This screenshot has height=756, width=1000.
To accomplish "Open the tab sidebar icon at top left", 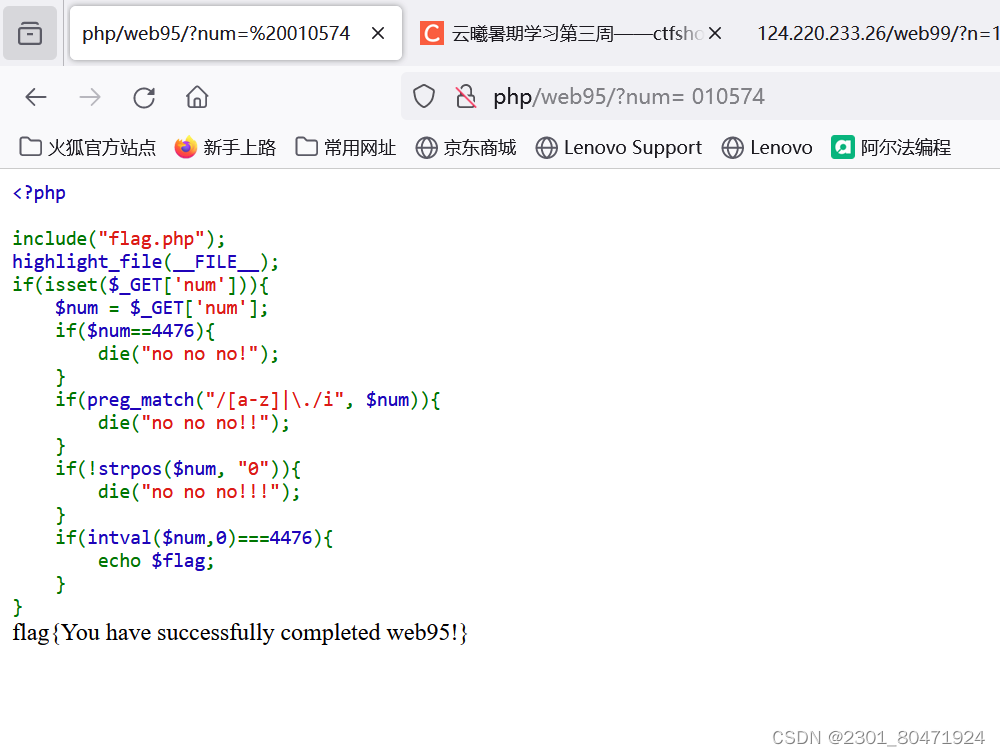I will pos(29,32).
